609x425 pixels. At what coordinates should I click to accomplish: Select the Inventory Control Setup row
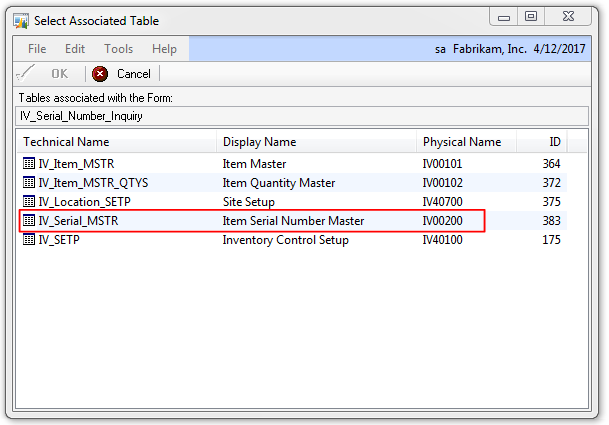[285, 239]
